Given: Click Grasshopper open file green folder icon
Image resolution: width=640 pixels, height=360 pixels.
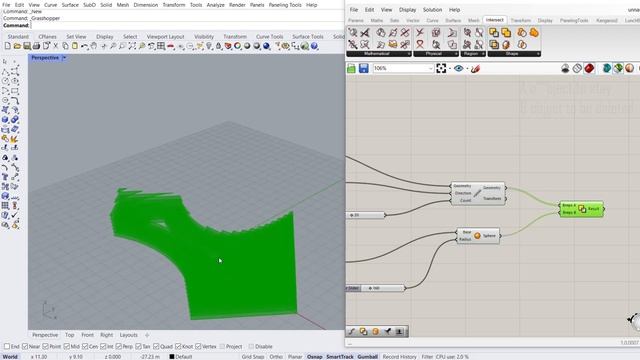Looking at the screenshot, I should pos(351,68).
